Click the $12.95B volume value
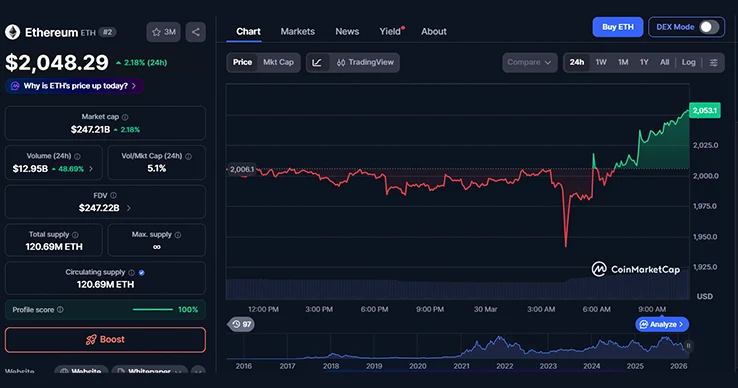The height and width of the screenshot is (388, 738). pyautogui.click(x=30, y=169)
